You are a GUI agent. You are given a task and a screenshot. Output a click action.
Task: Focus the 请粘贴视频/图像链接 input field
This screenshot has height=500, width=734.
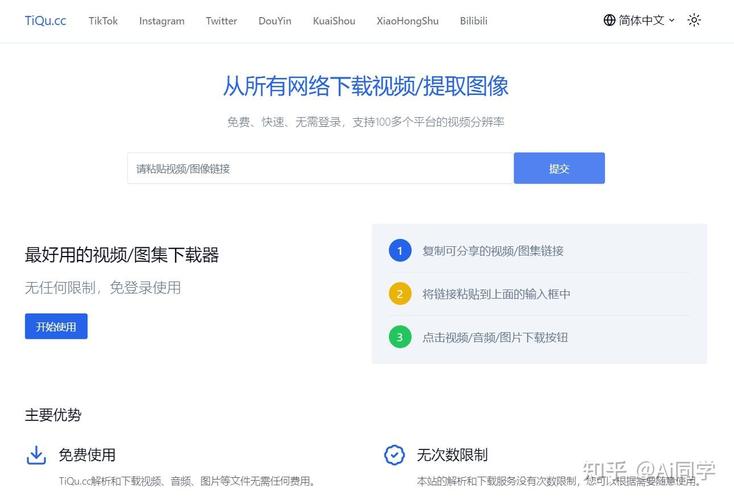pyautogui.click(x=320, y=168)
